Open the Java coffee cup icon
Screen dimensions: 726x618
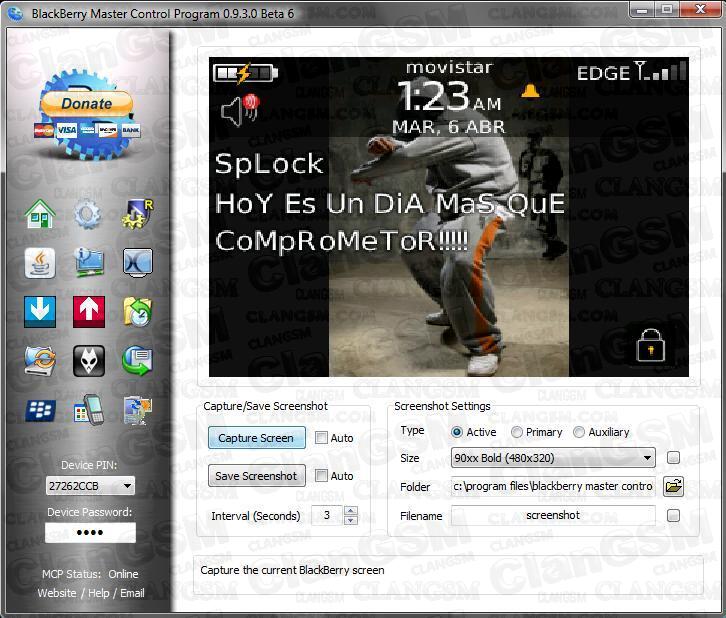[40, 263]
